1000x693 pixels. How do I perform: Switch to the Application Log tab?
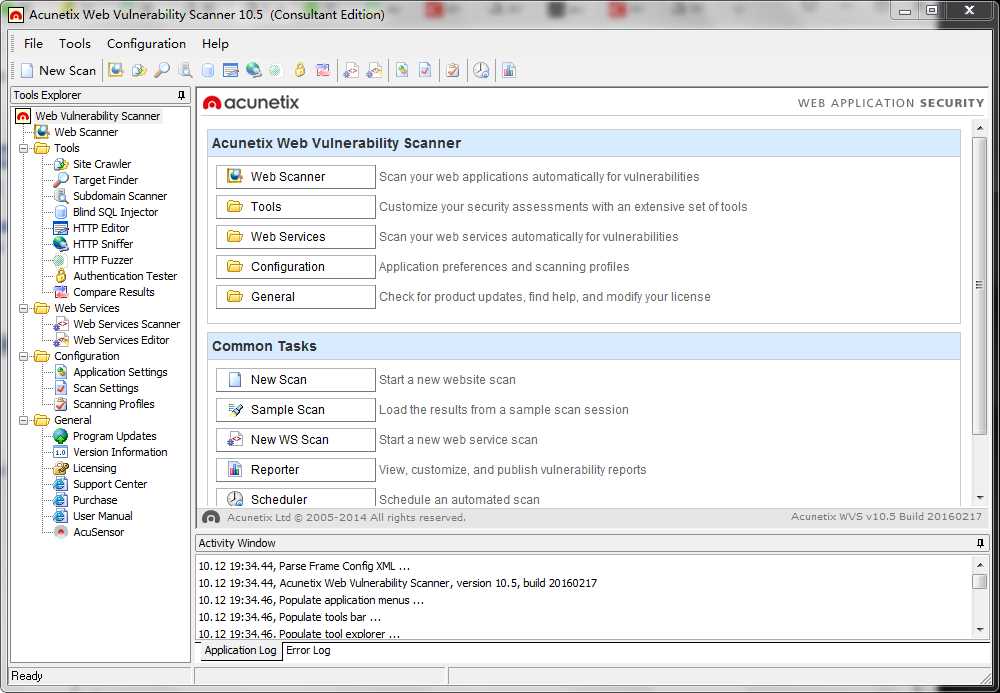(x=240, y=650)
